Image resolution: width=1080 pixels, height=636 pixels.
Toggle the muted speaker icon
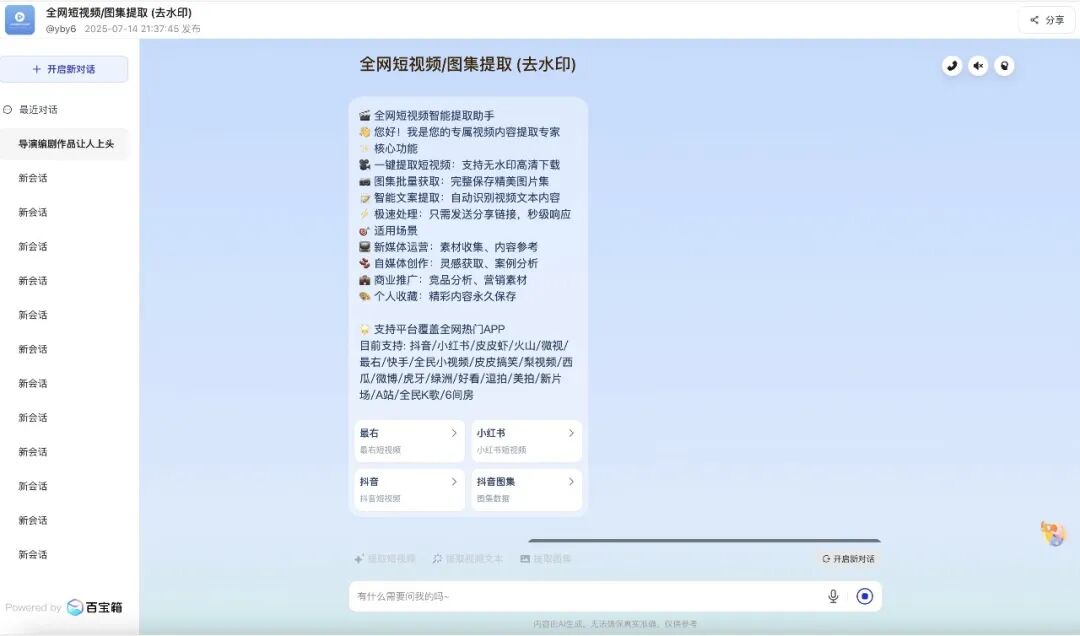click(x=978, y=66)
